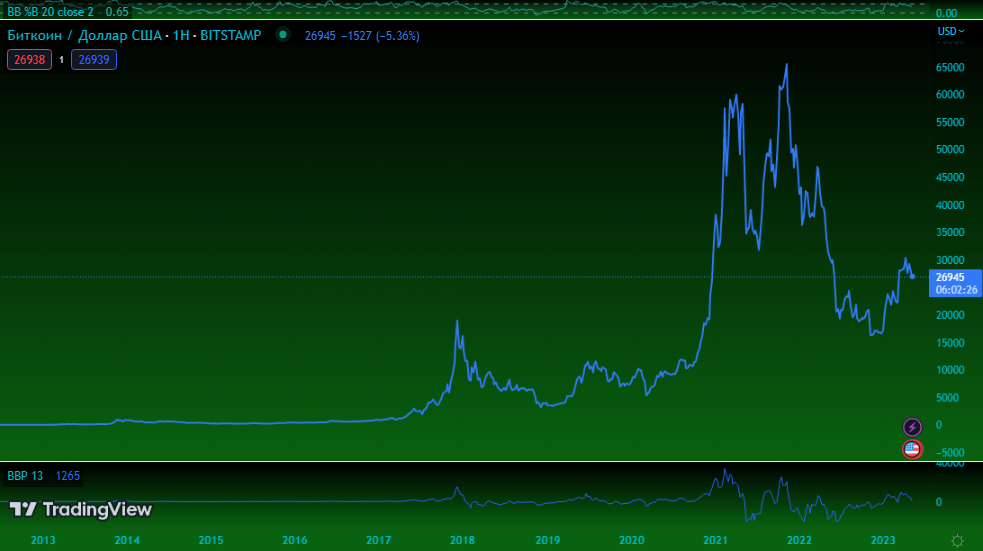Click the BBP value 1265
The image size is (983, 551).
[68, 476]
